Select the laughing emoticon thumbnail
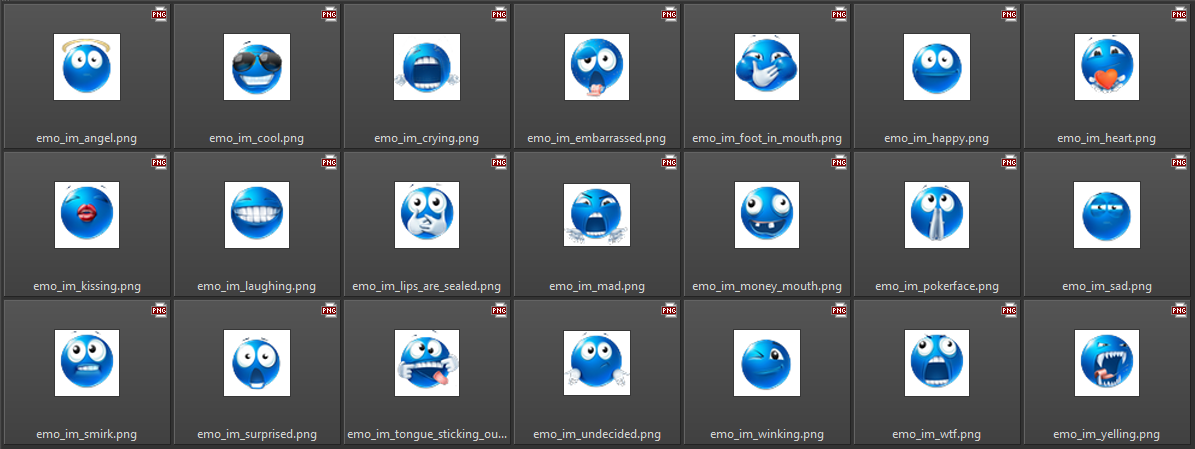The image size is (1195, 449). [x=257, y=215]
